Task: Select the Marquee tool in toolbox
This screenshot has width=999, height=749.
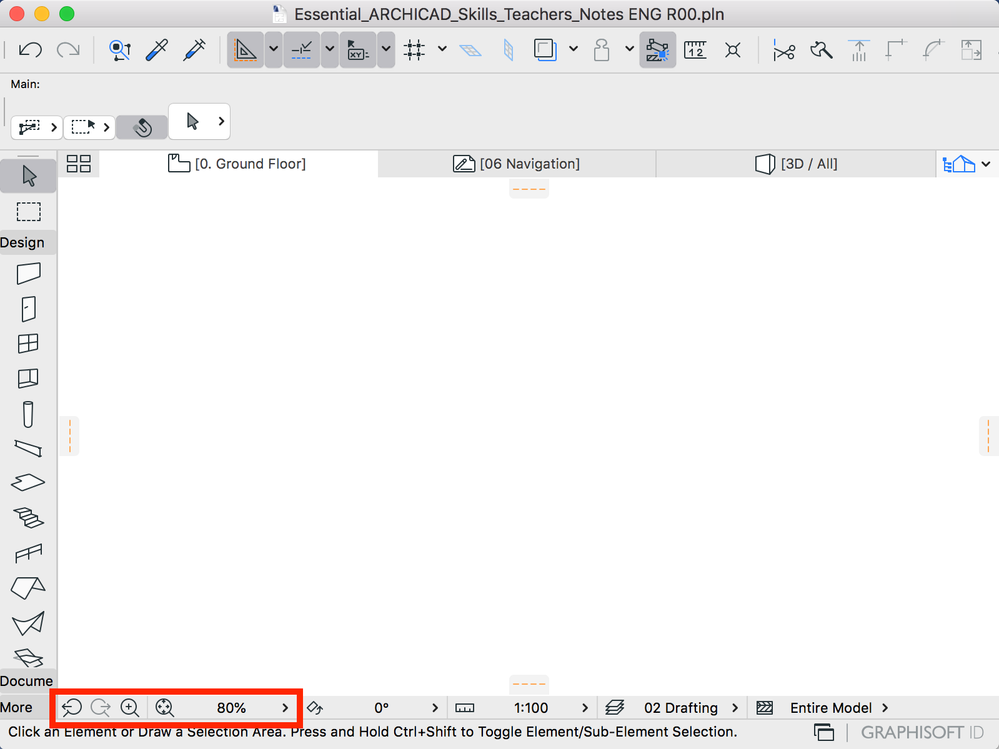Action: (x=28, y=211)
